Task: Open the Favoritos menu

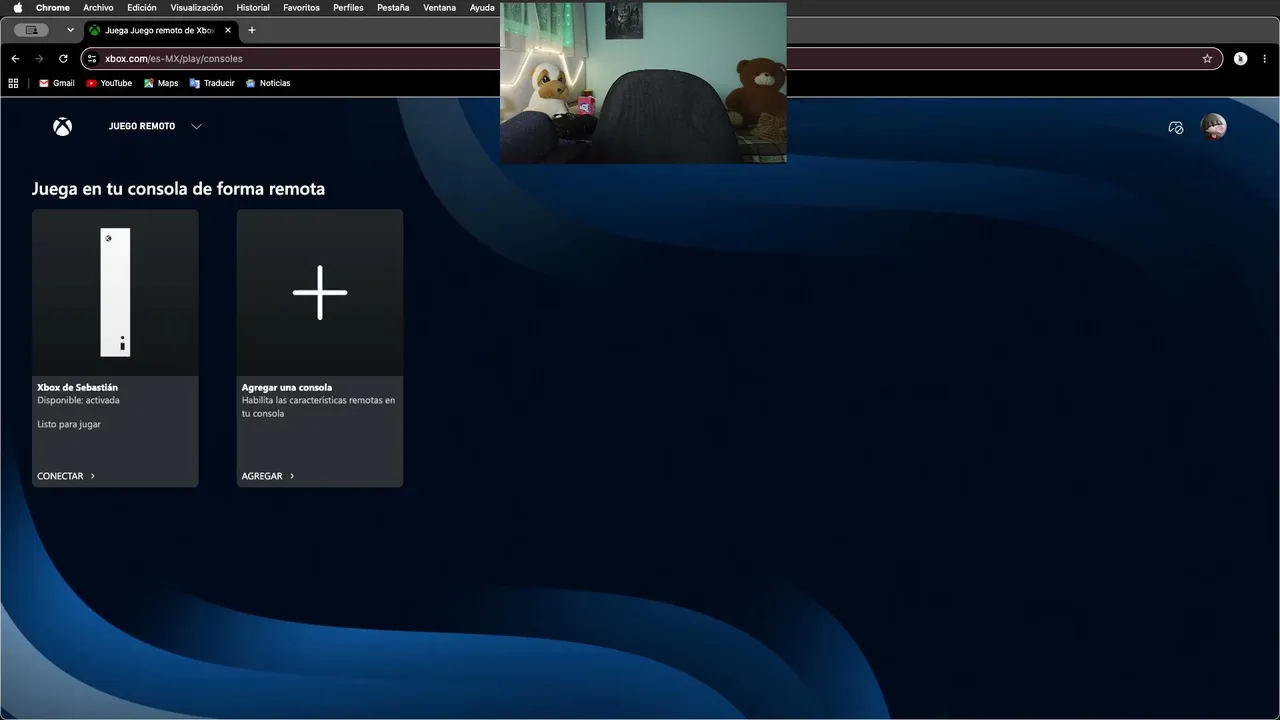Action: click(301, 8)
